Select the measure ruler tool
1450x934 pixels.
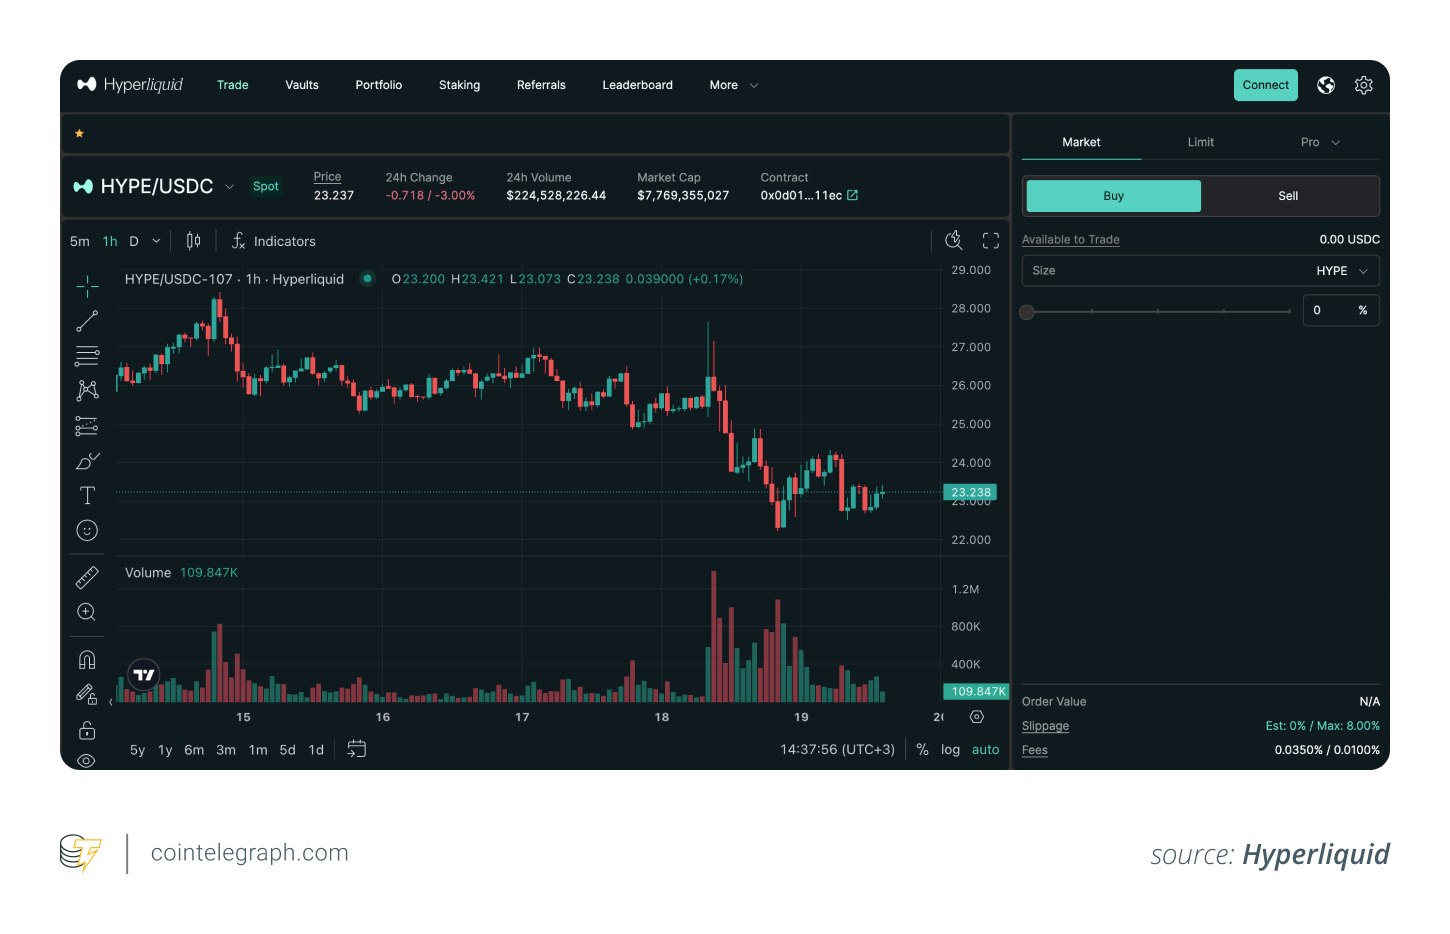coord(87,577)
